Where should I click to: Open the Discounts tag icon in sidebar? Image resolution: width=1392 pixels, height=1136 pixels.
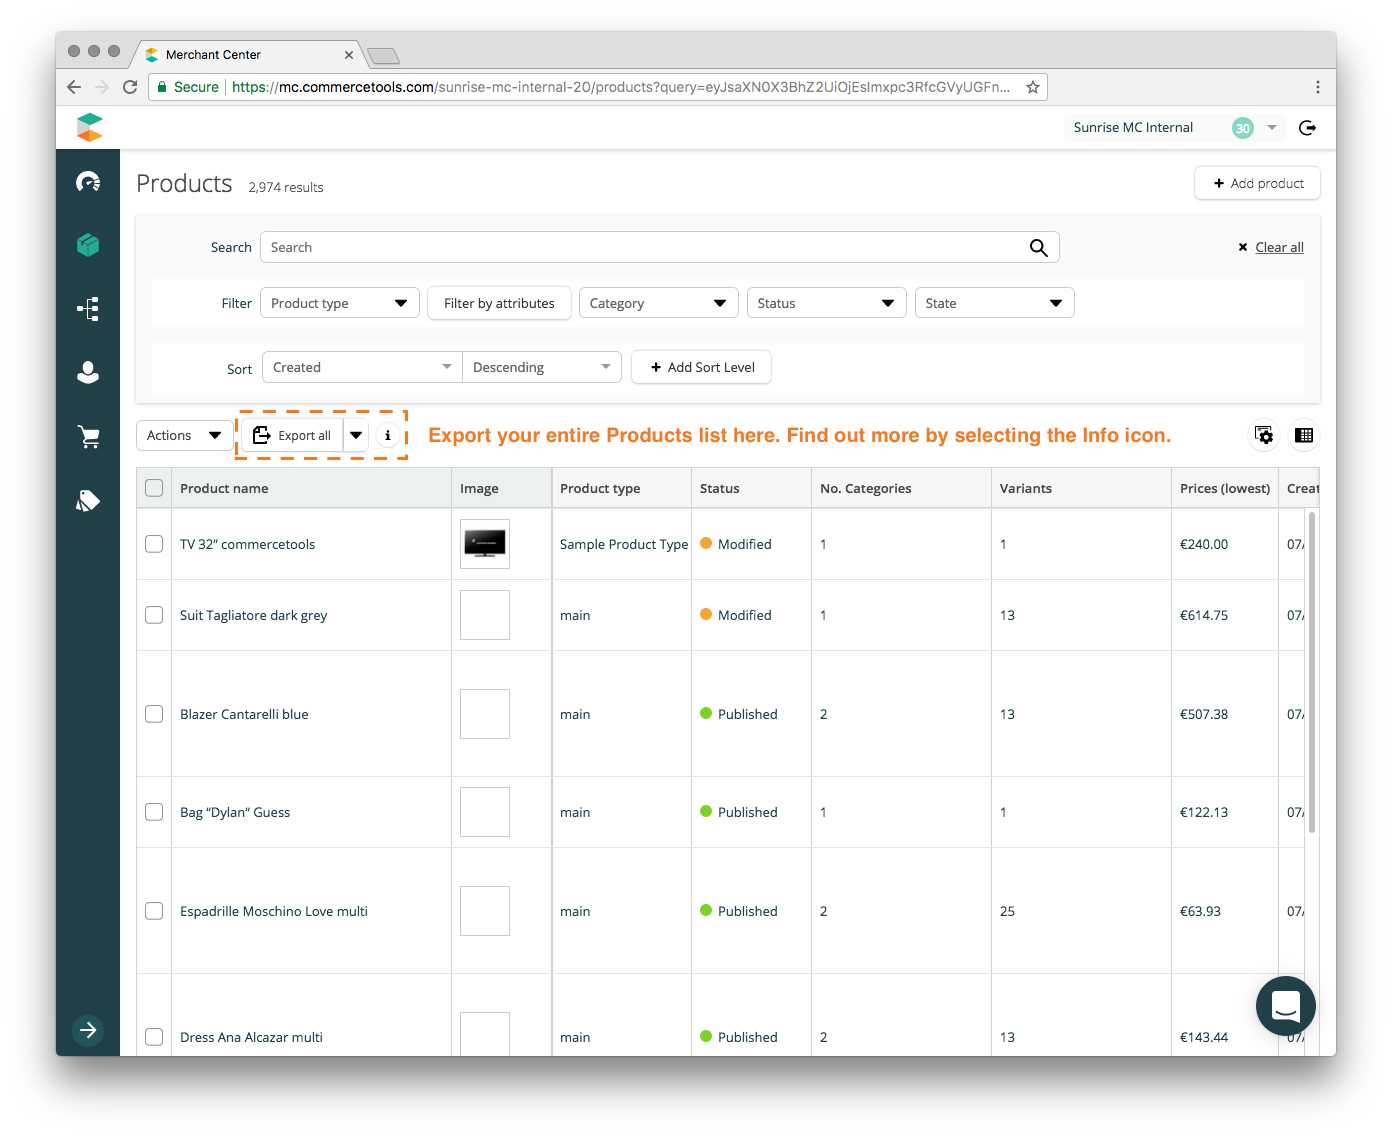coord(88,500)
